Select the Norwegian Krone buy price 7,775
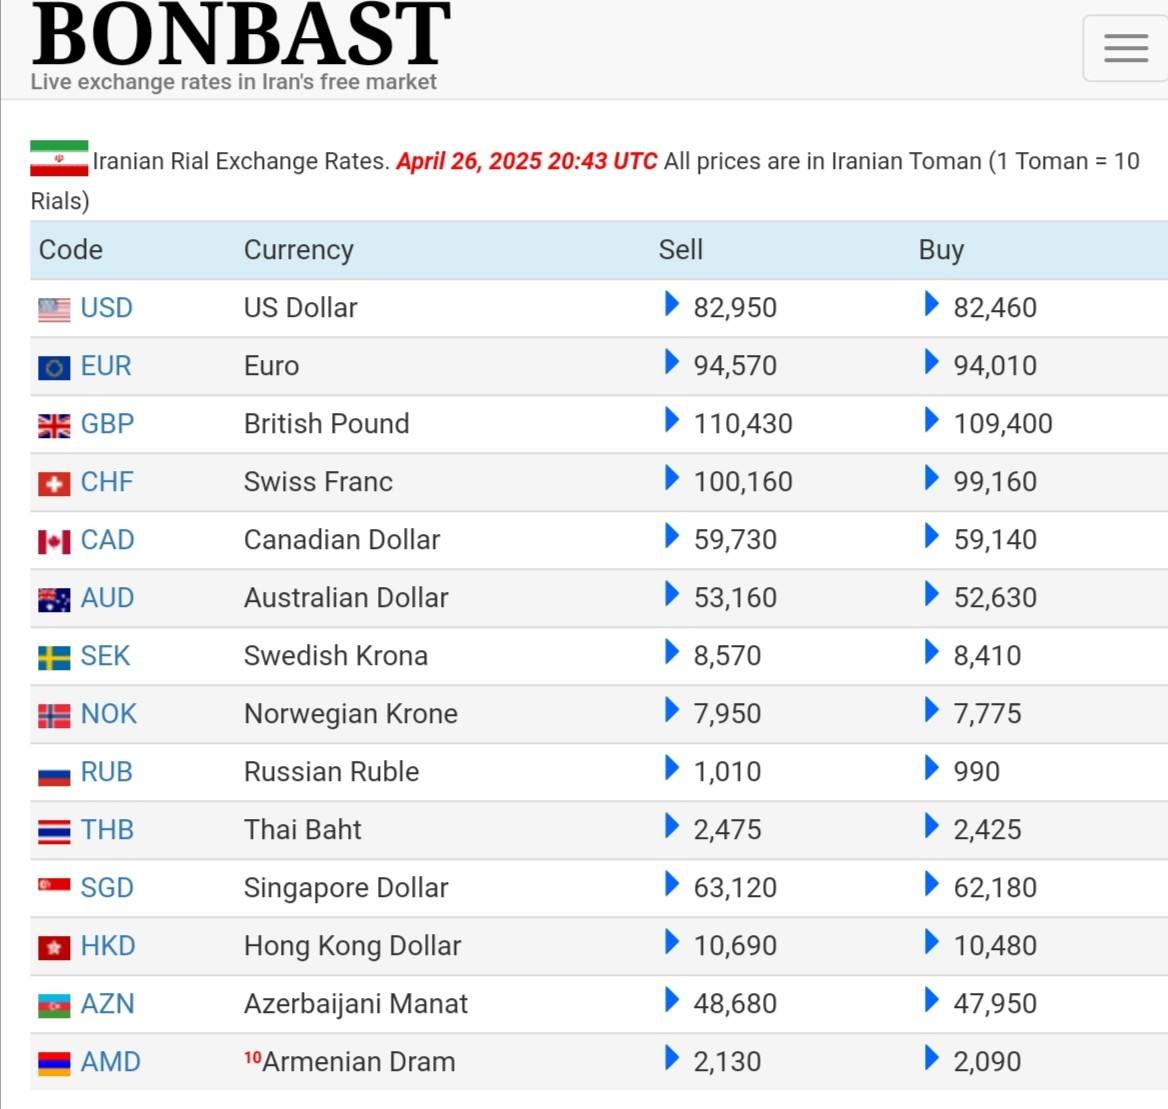Image resolution: width=1168 pixels, height=1109 pixels. (988, 714)
